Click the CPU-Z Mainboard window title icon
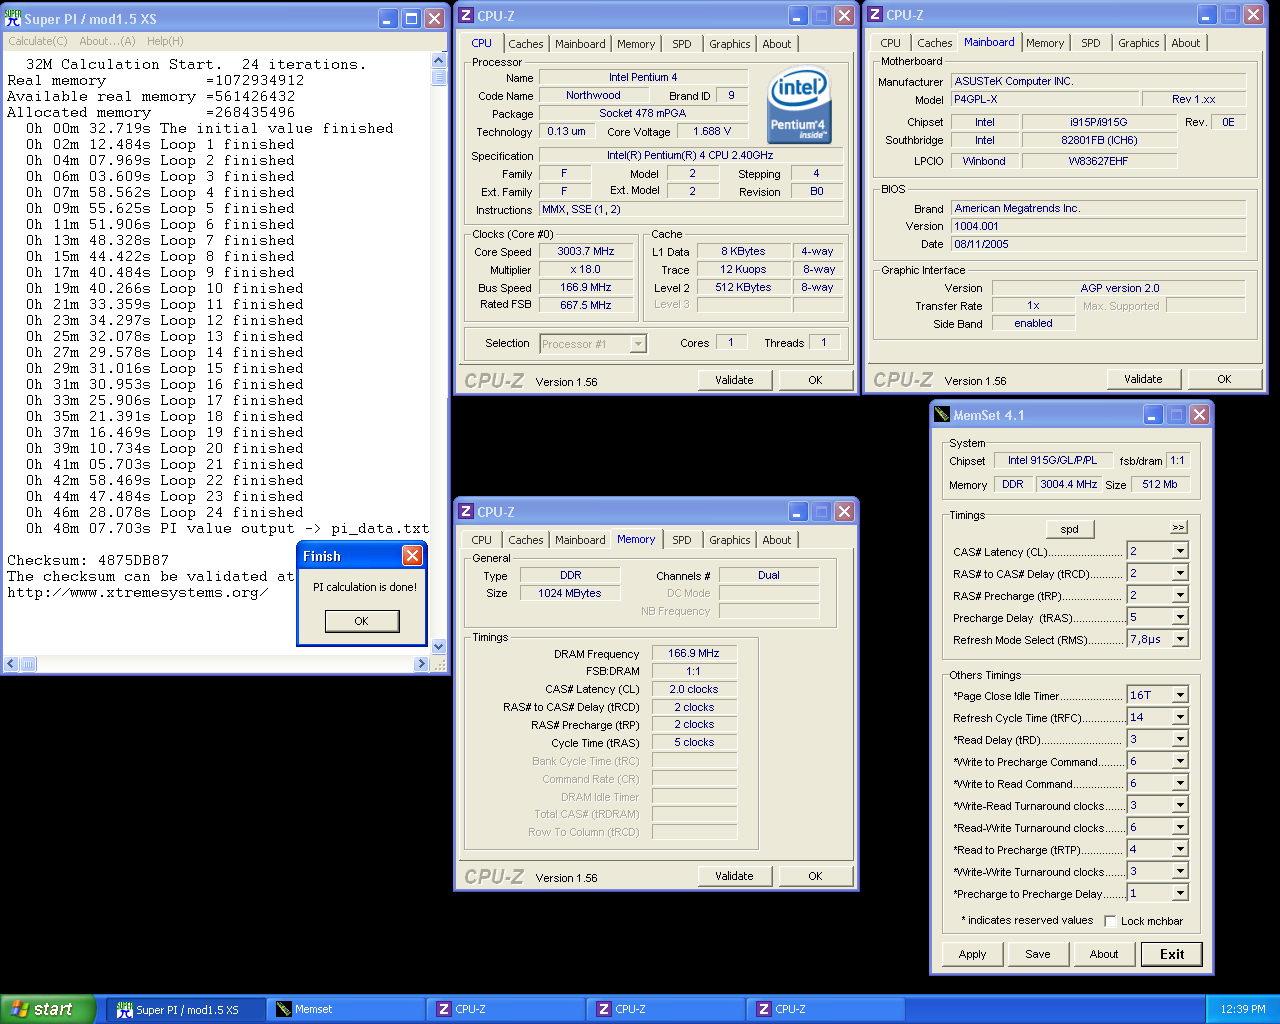Image resolution: width=1280 pixels, height=1024 pixels. 875,15
